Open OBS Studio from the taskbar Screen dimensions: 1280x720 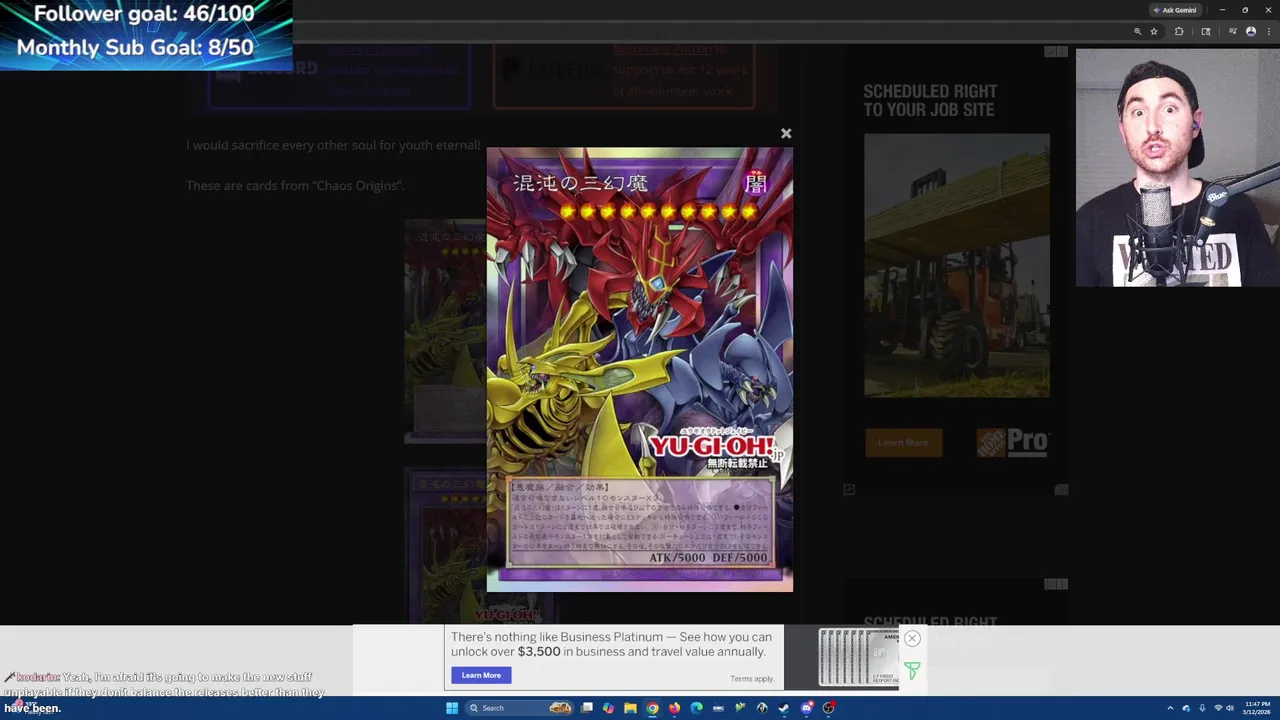828,708
